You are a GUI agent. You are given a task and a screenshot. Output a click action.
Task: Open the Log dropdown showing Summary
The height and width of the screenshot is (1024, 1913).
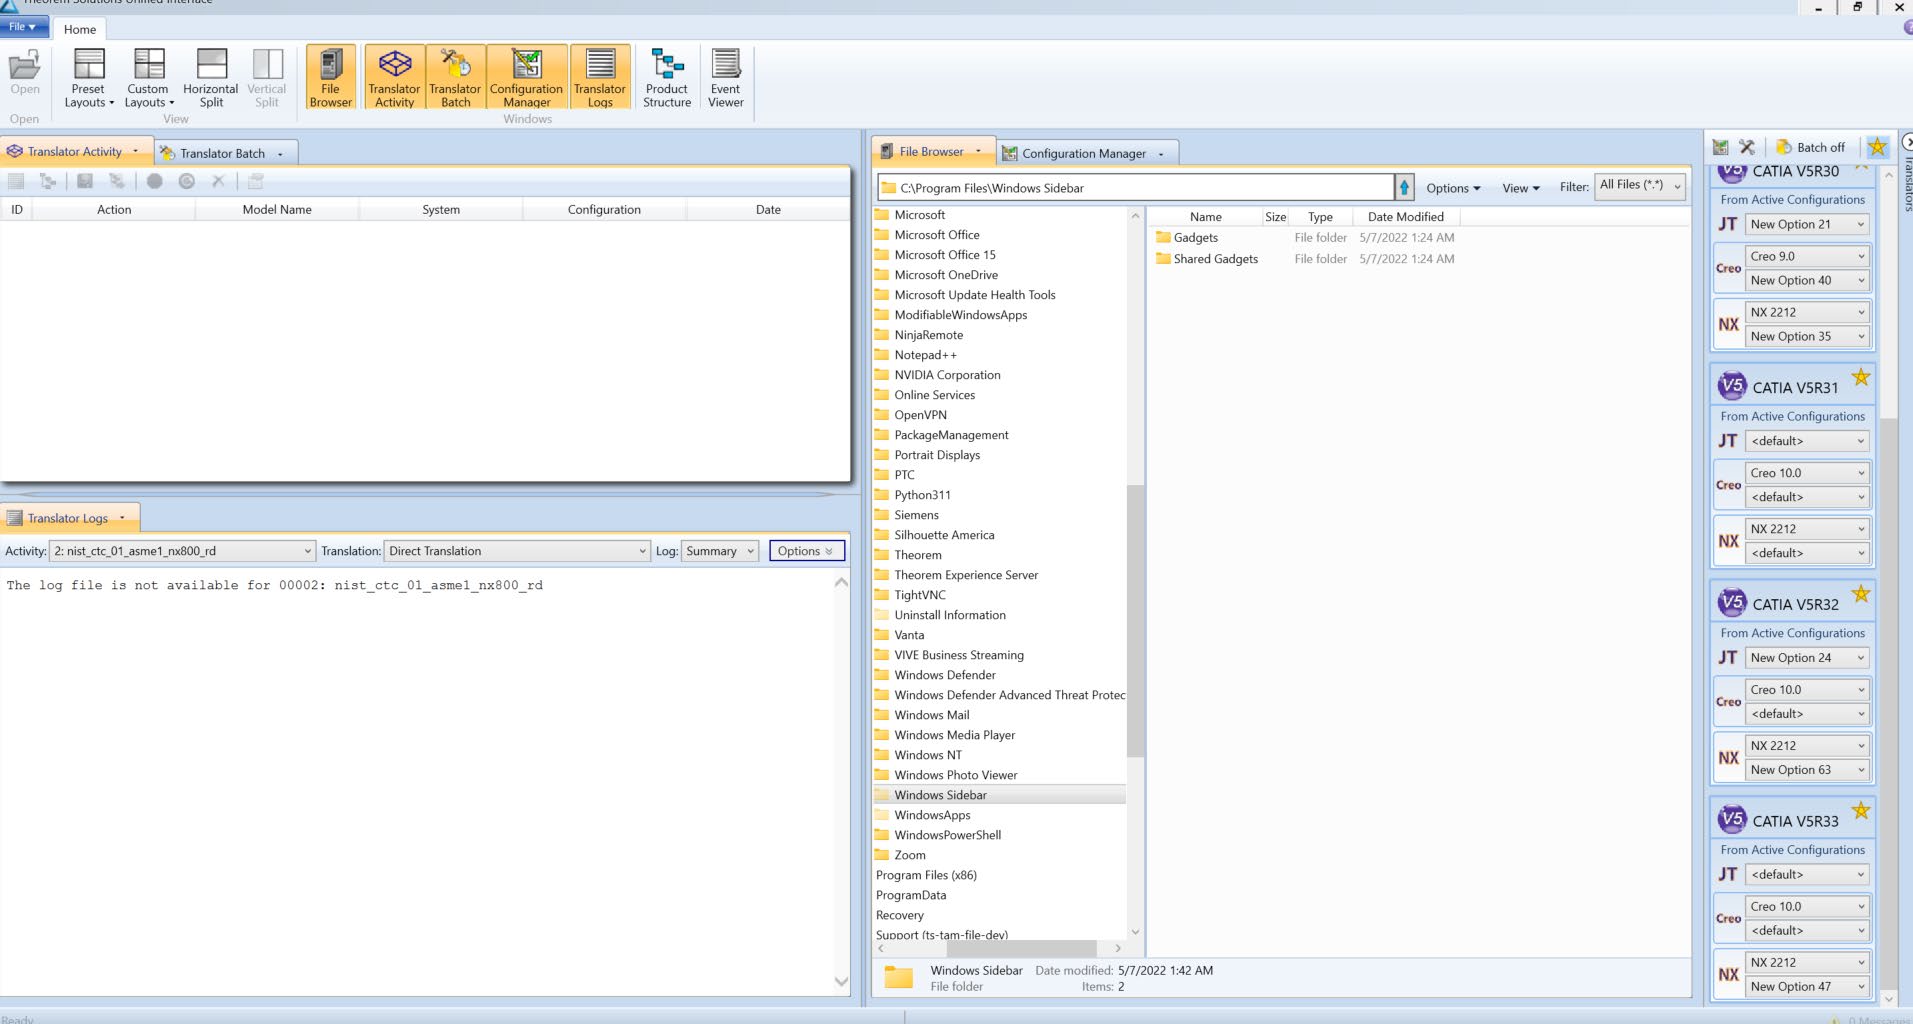coord(719,551)
